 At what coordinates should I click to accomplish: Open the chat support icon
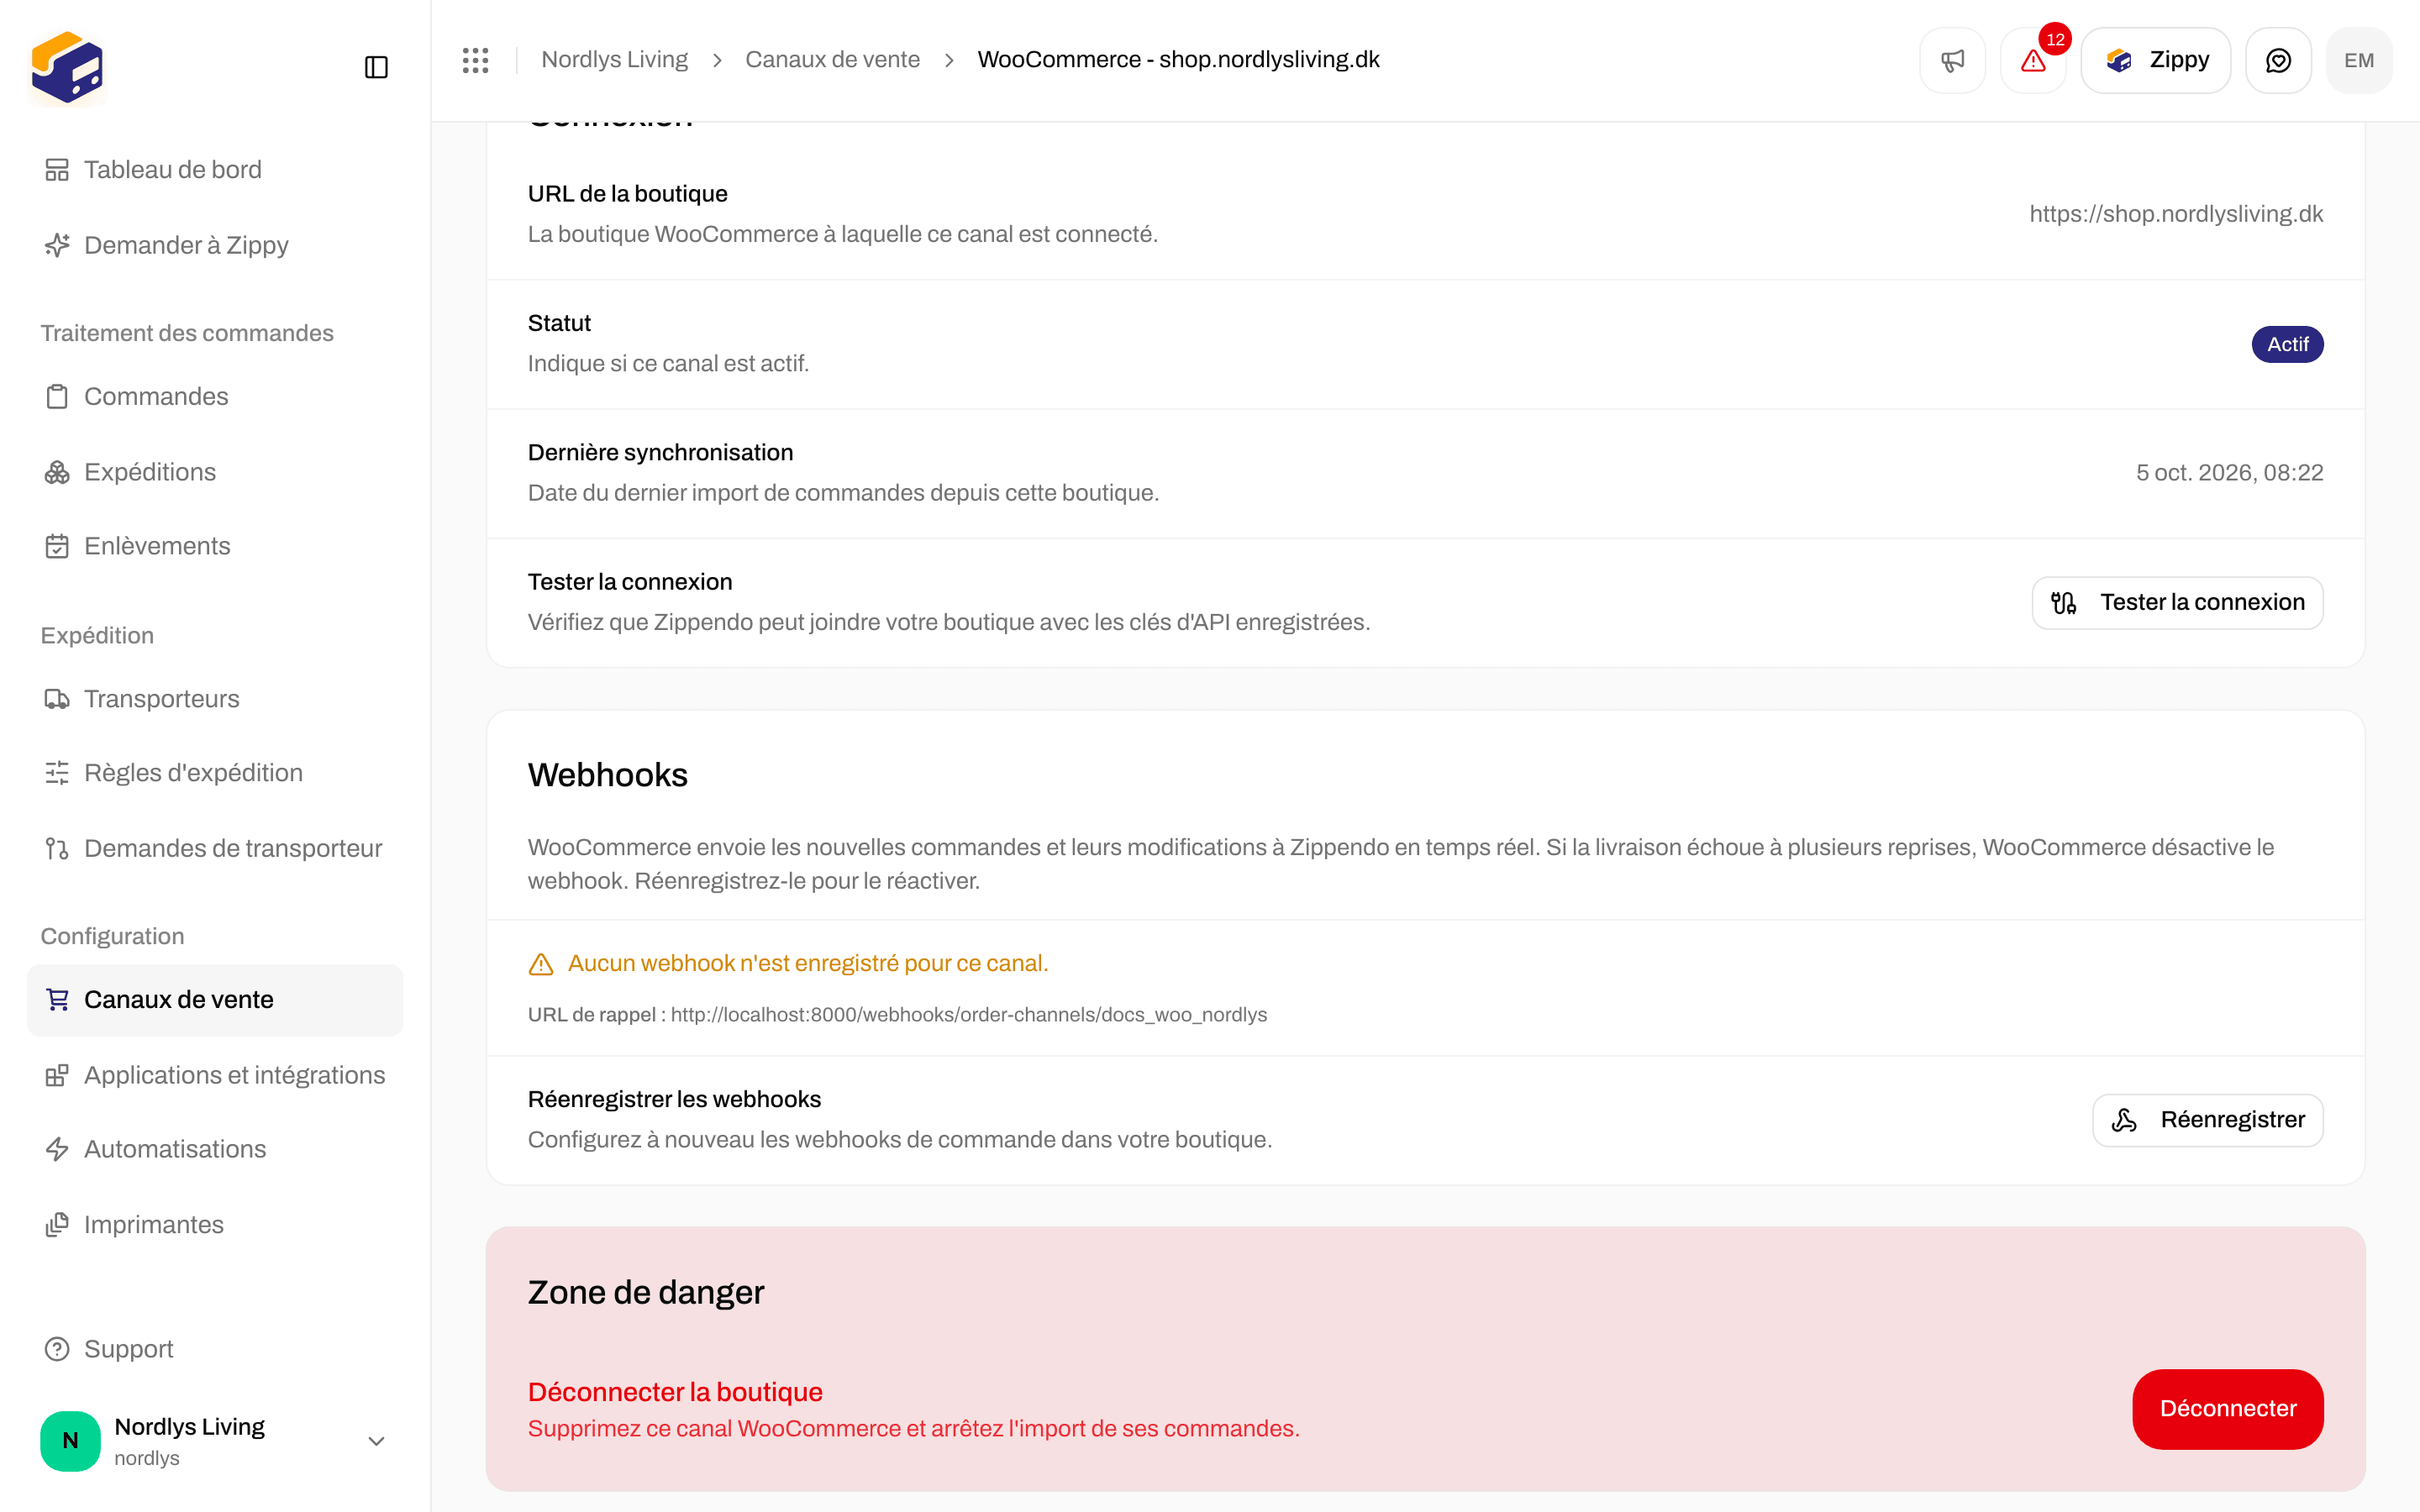(x=2278, y=60)
